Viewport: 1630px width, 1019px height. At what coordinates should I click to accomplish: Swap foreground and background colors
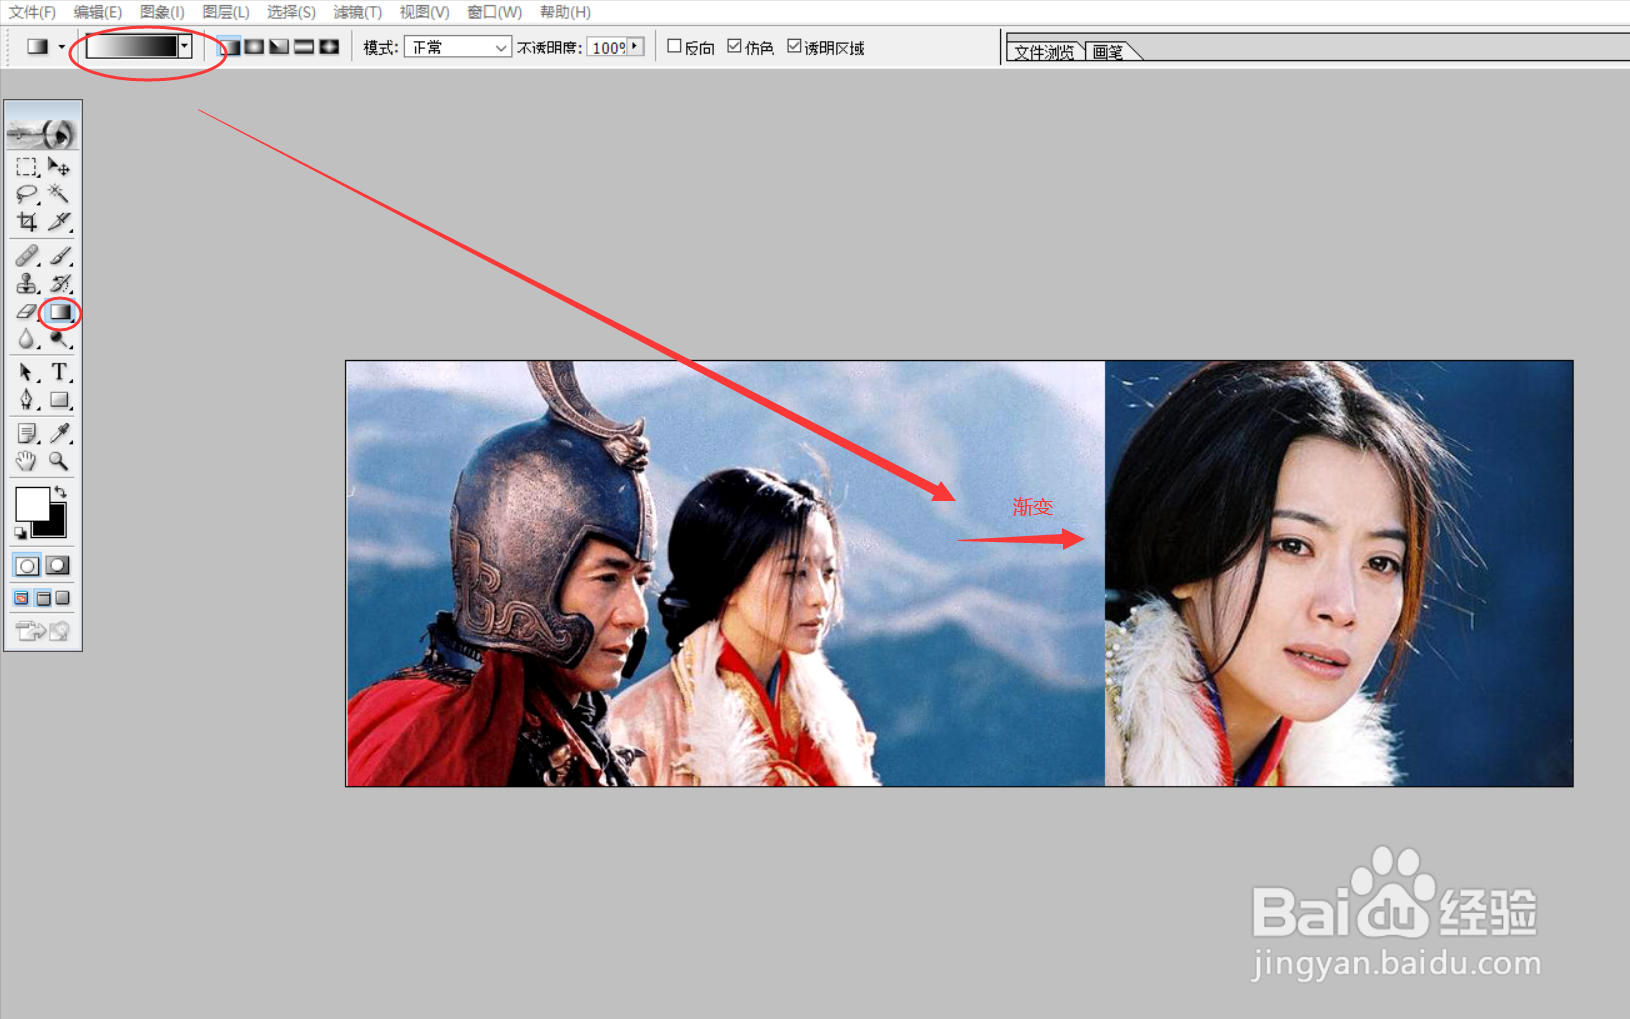61,491
